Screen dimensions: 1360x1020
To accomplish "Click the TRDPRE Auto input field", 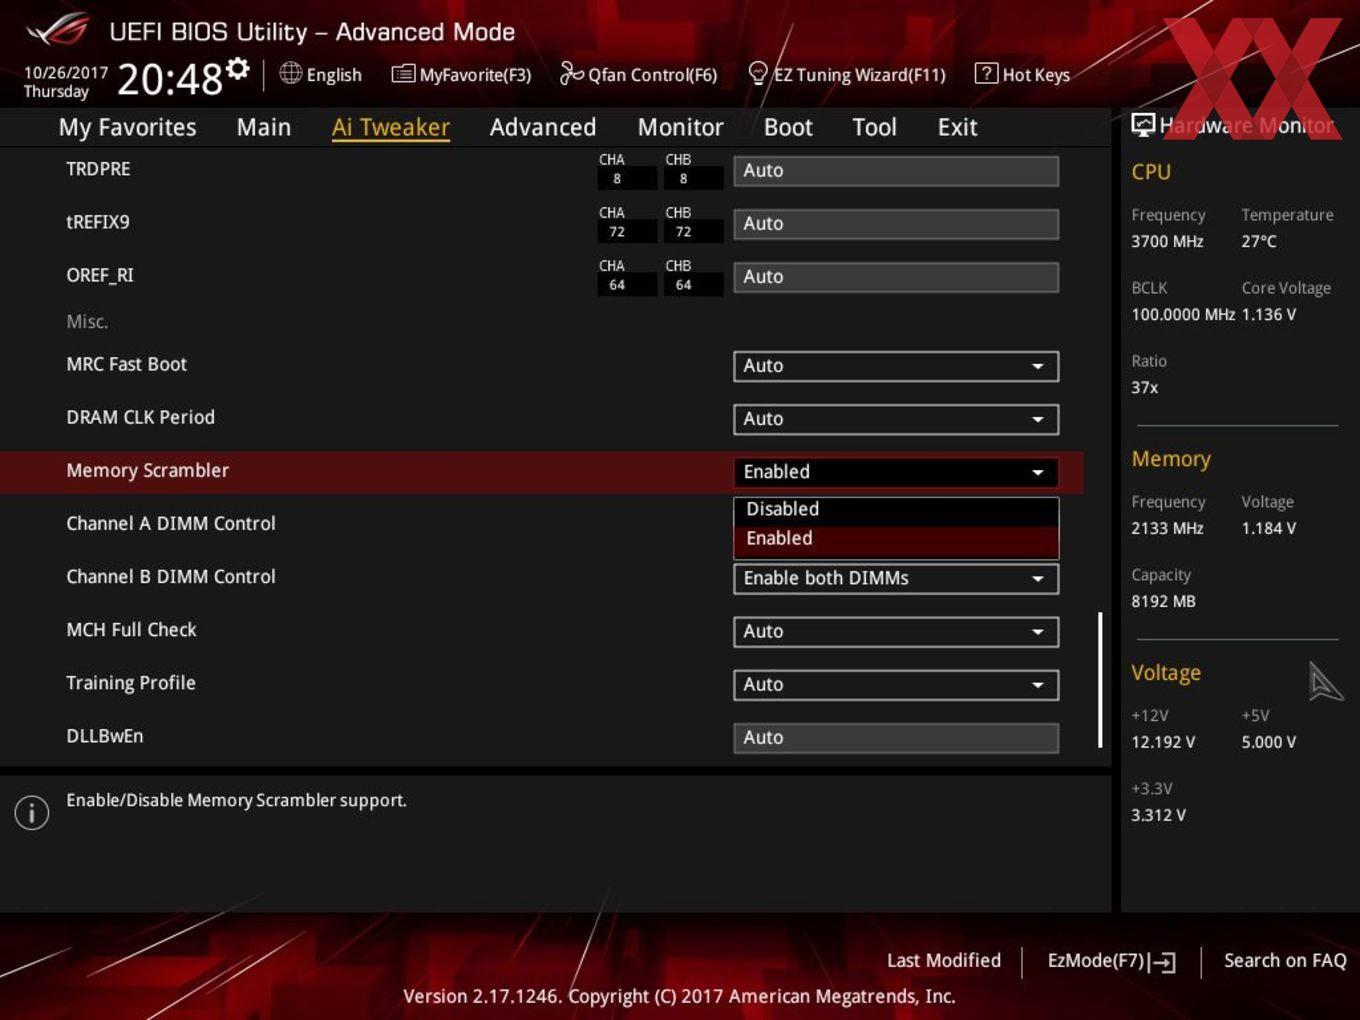I will click(896, 170).
